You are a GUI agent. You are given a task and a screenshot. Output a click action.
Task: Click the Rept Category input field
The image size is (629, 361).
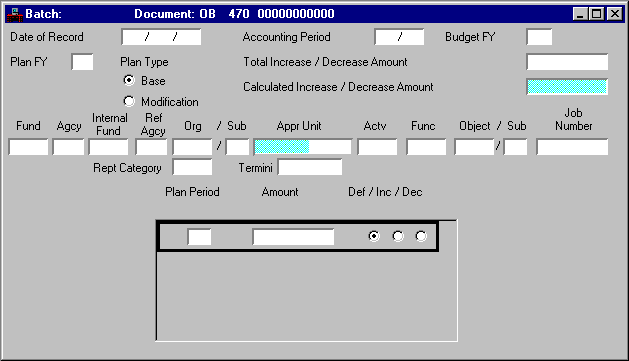click(192, 167)
